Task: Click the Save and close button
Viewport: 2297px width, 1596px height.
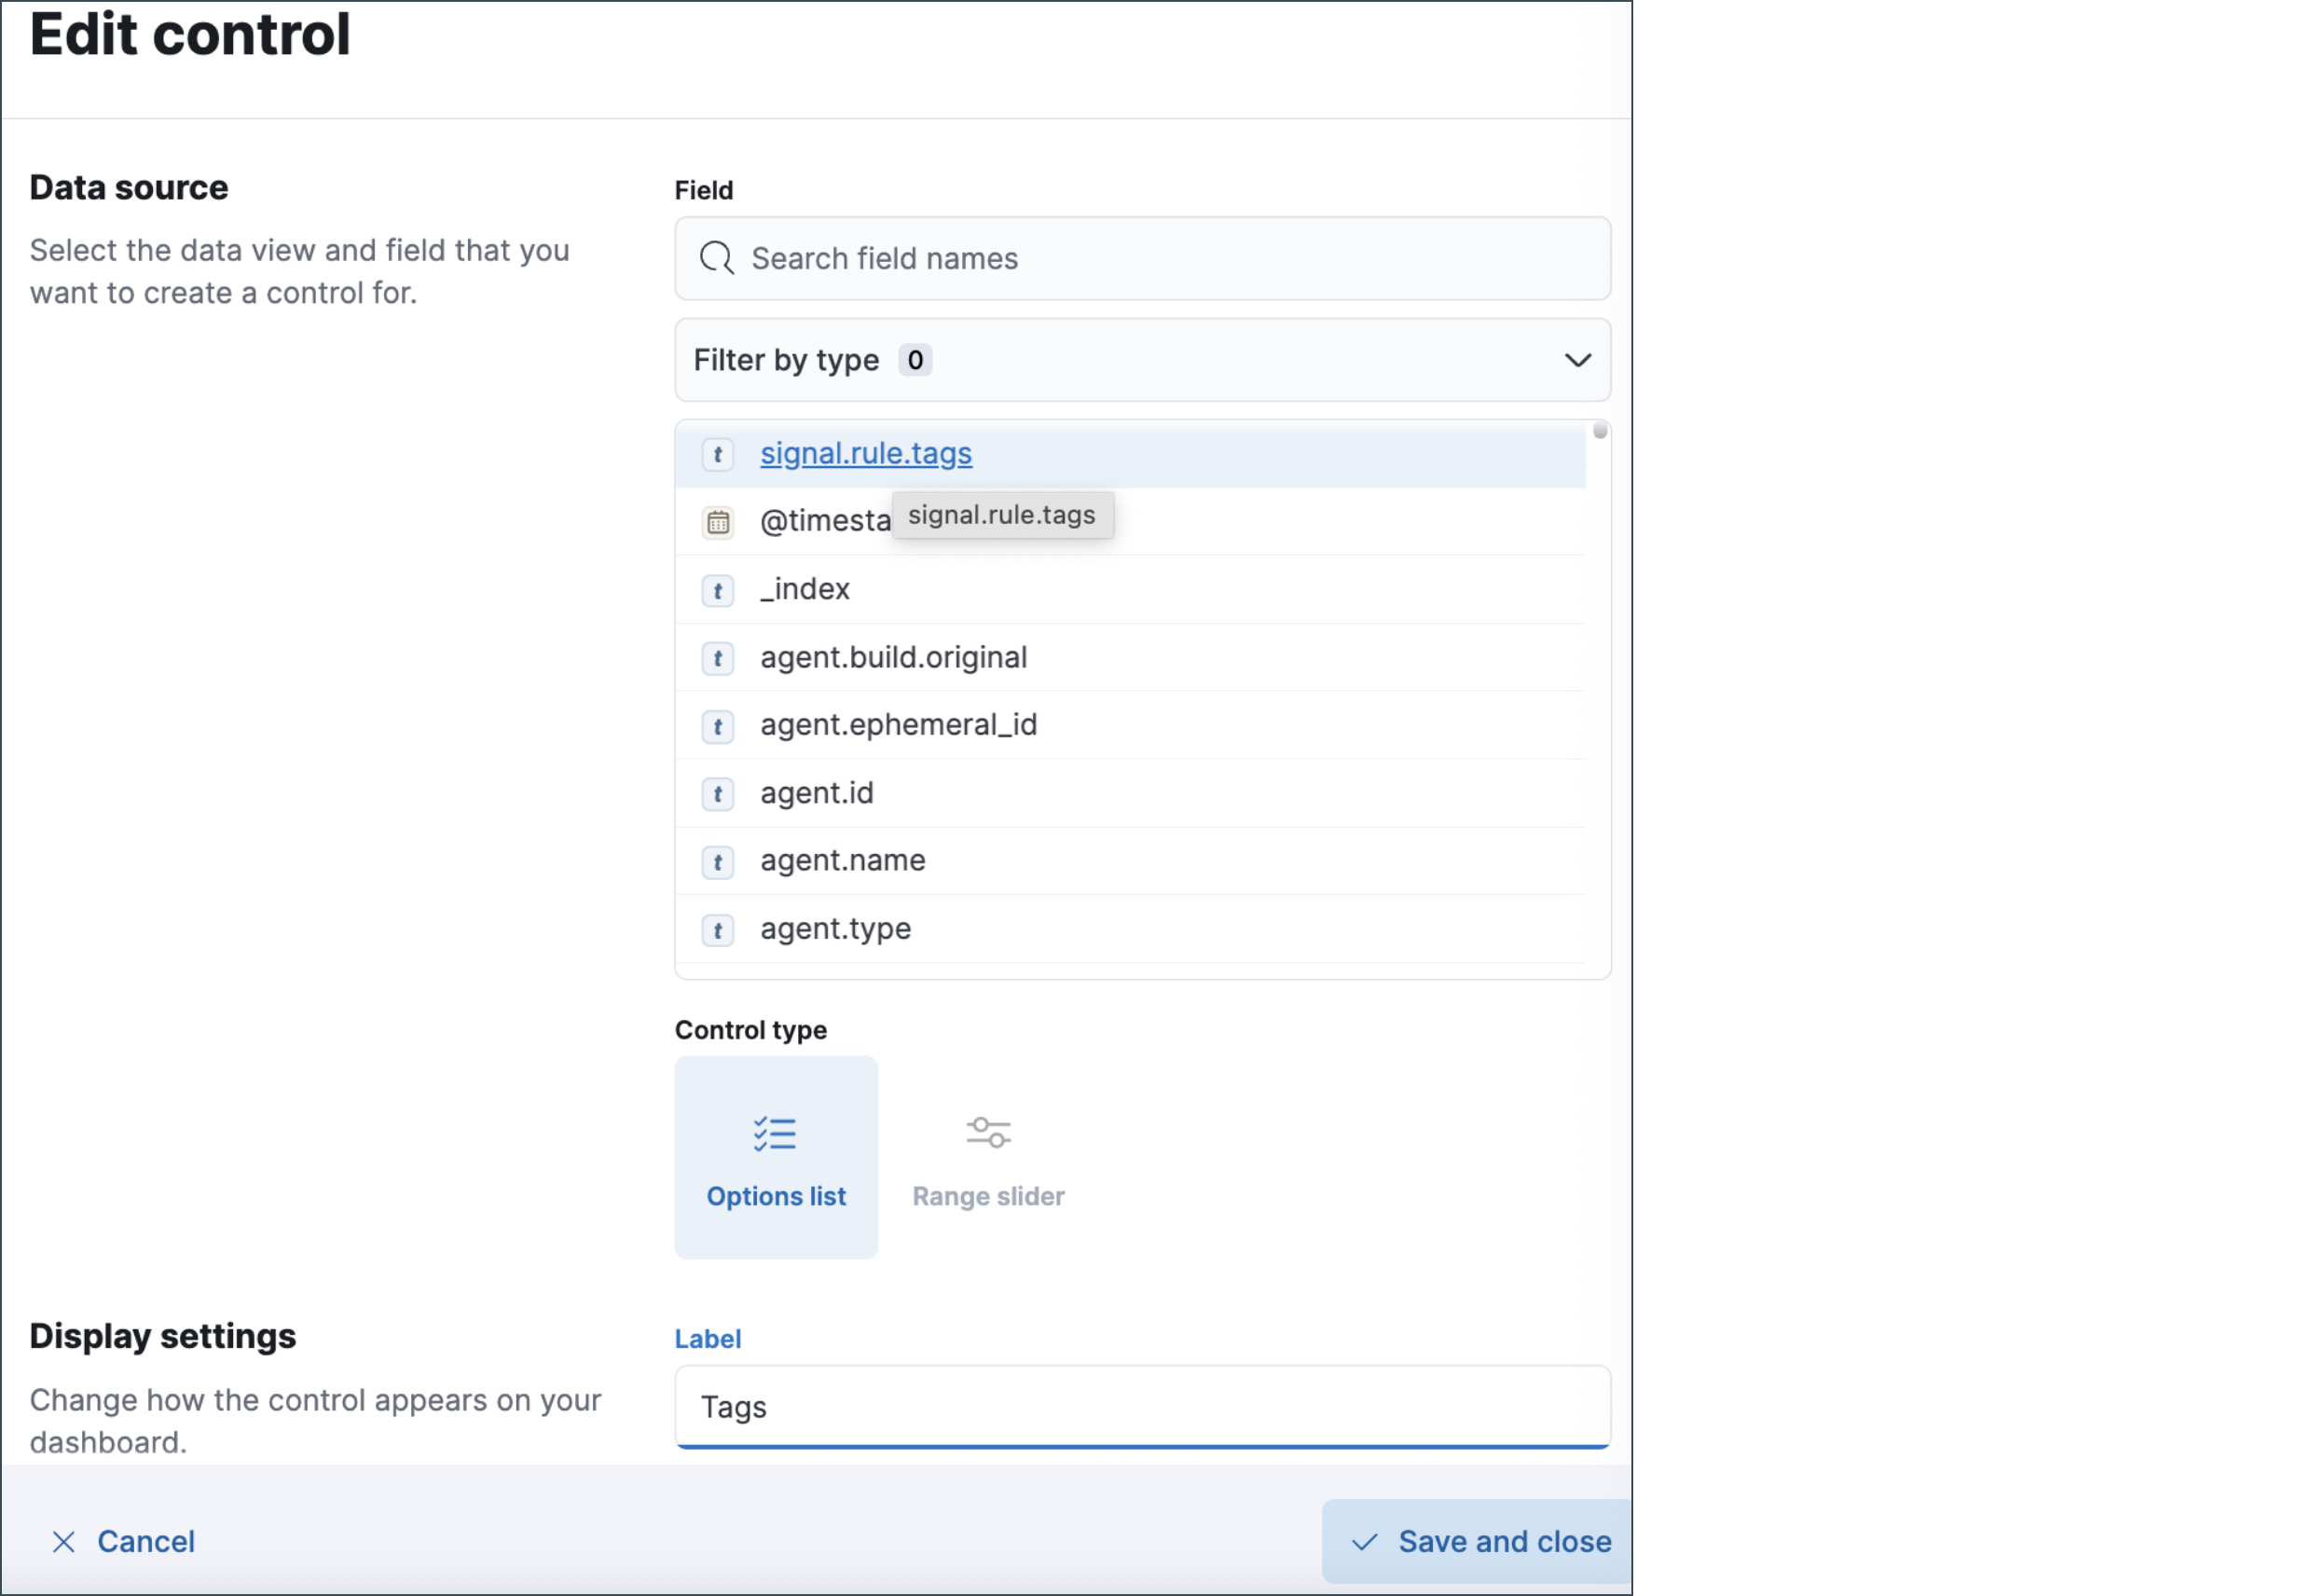Action: pos(1480,1542)
